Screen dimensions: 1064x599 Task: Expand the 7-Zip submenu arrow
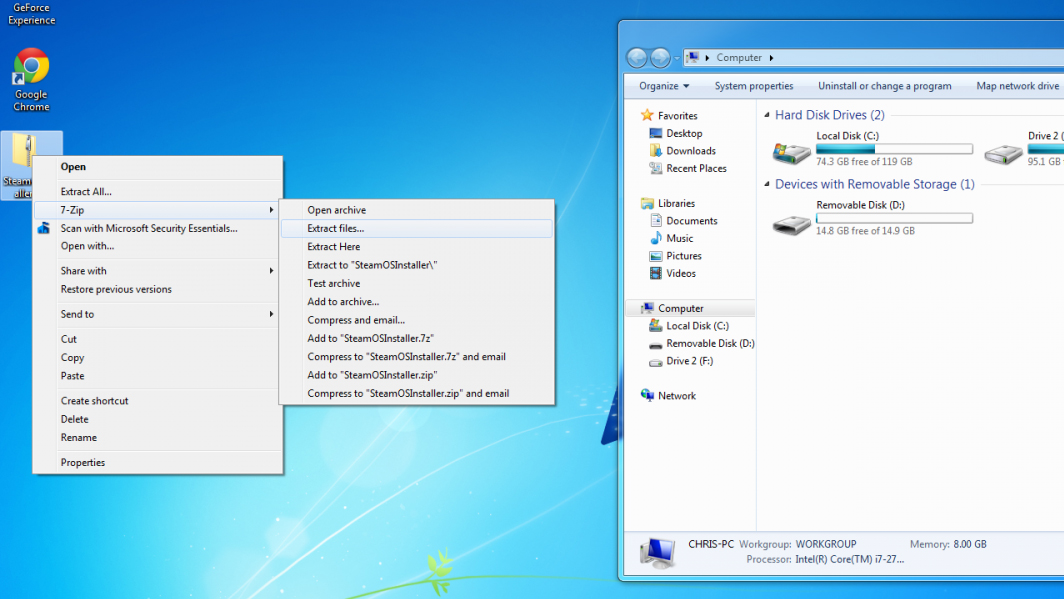point(271,210)
